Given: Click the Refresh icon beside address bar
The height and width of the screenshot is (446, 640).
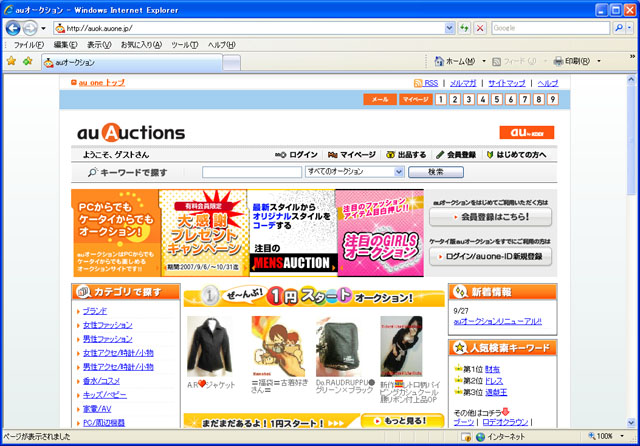Looking at the screenshot, I should 464,28.
